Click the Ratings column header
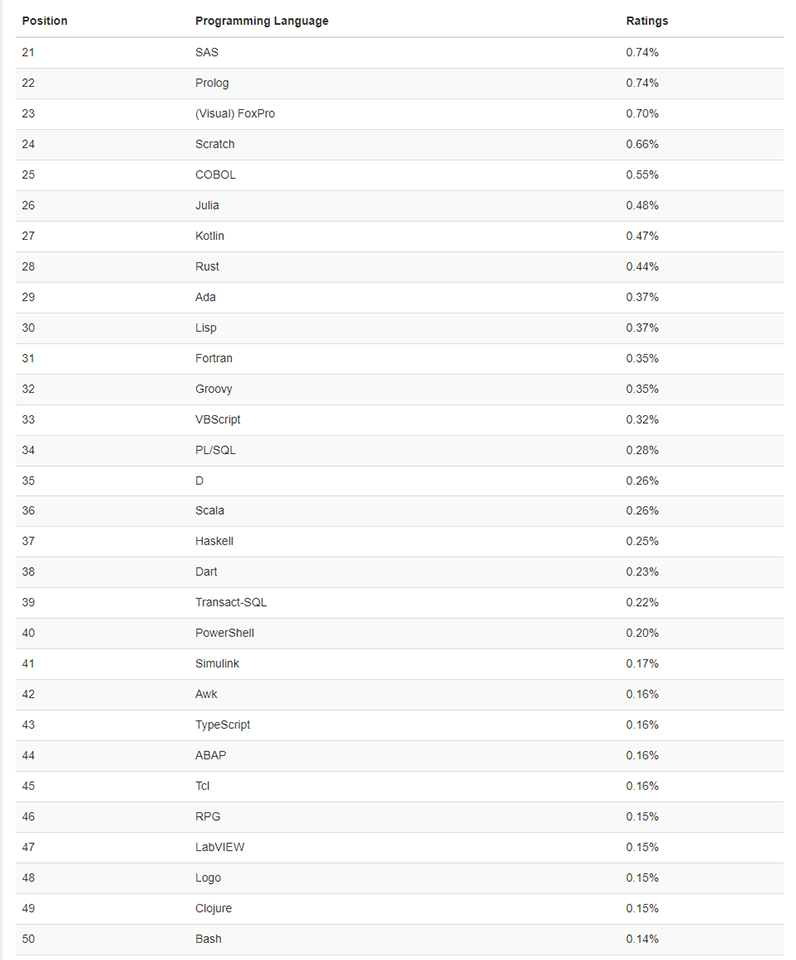Image resolution: width=796 pixels, height=960 pixels. click(647, 21)
